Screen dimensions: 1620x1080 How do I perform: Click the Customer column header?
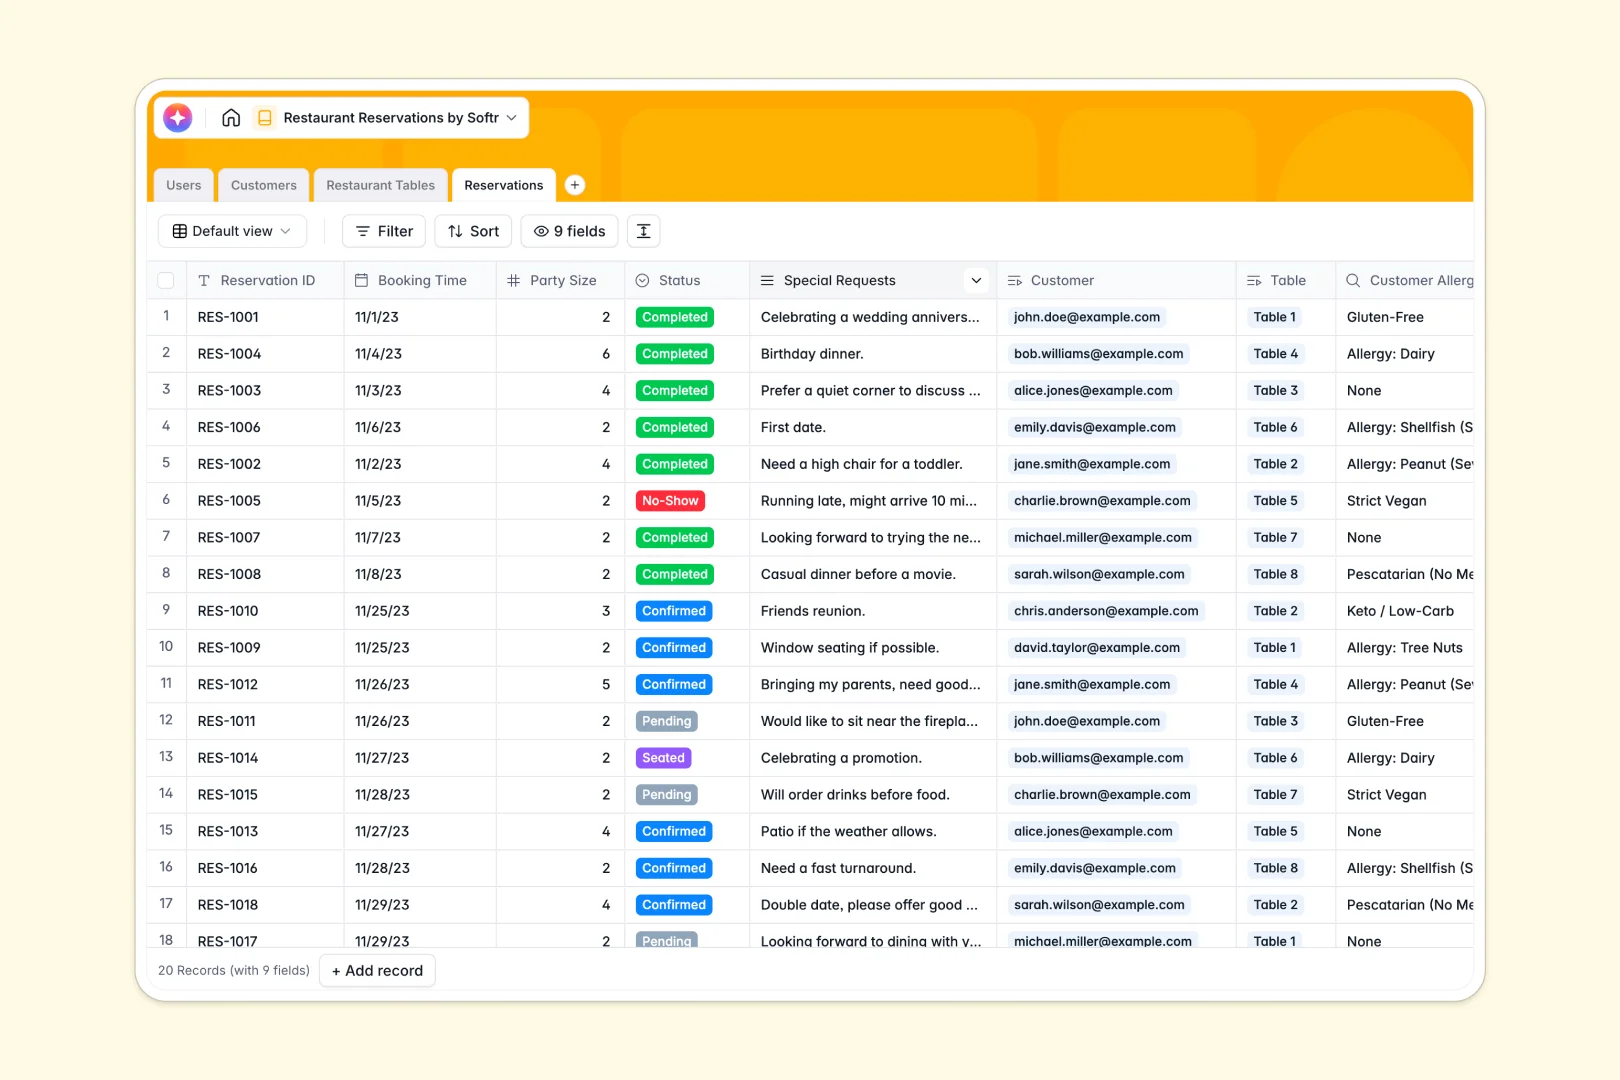[x=1116, y=281]
